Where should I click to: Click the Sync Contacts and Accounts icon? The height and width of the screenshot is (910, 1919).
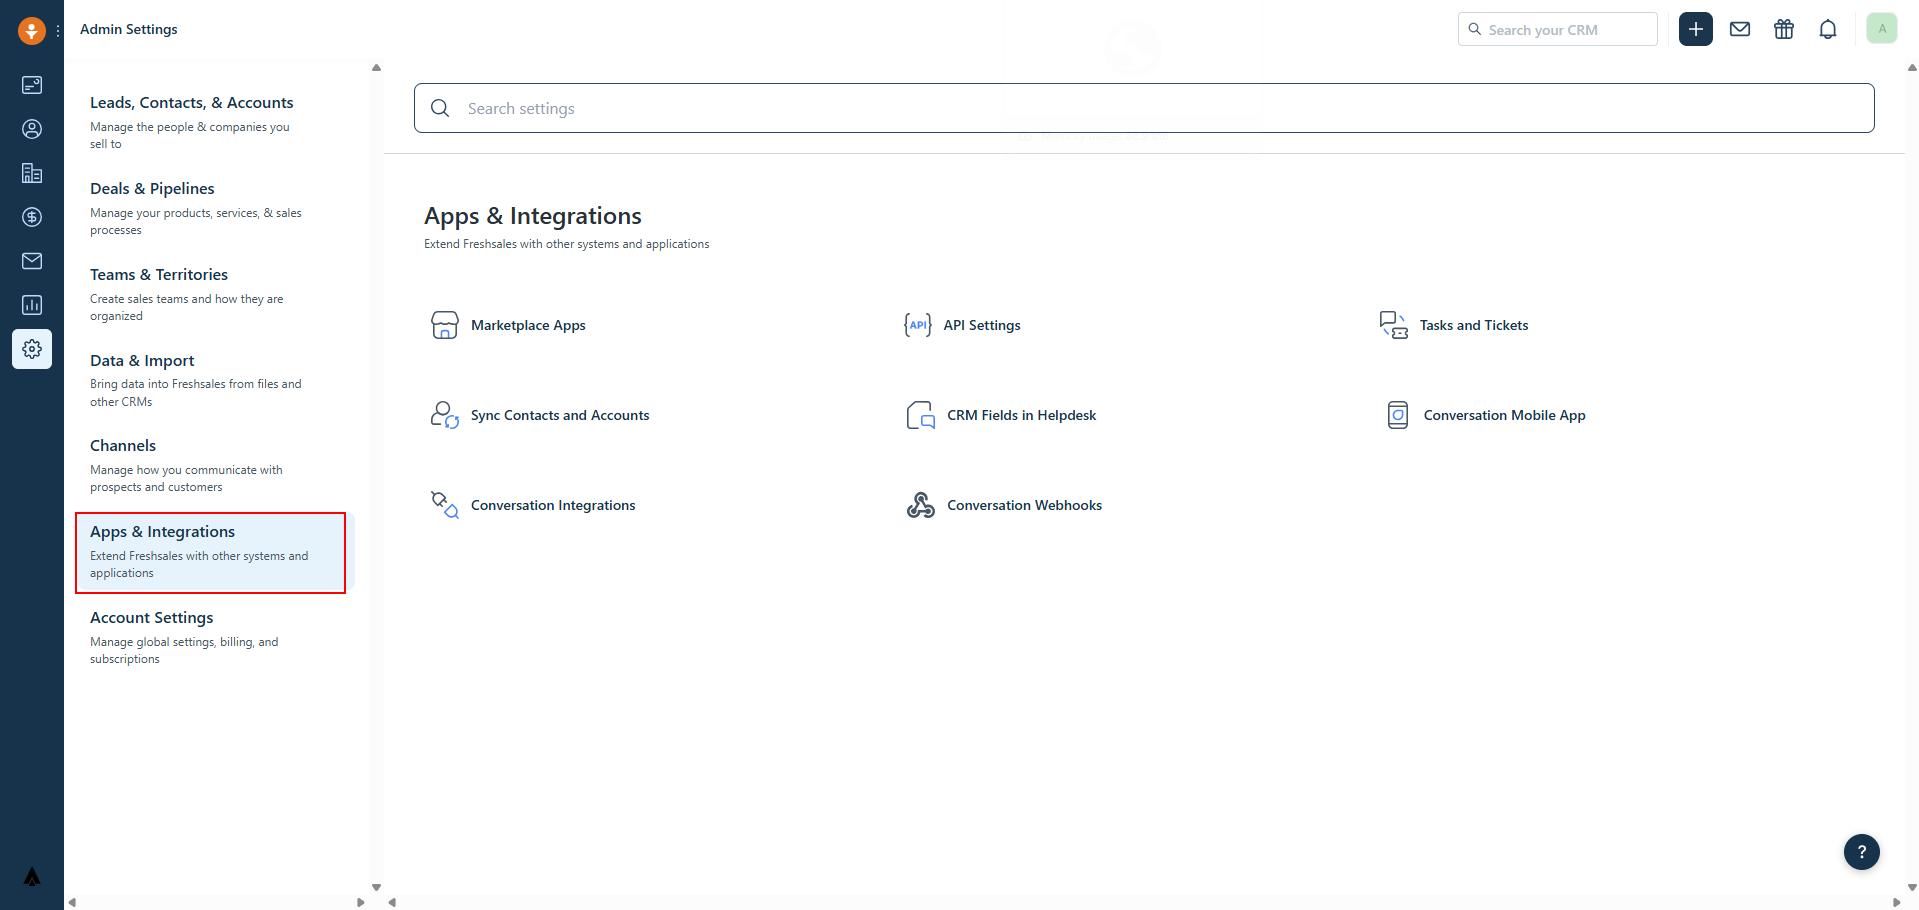tap(445, 415)
